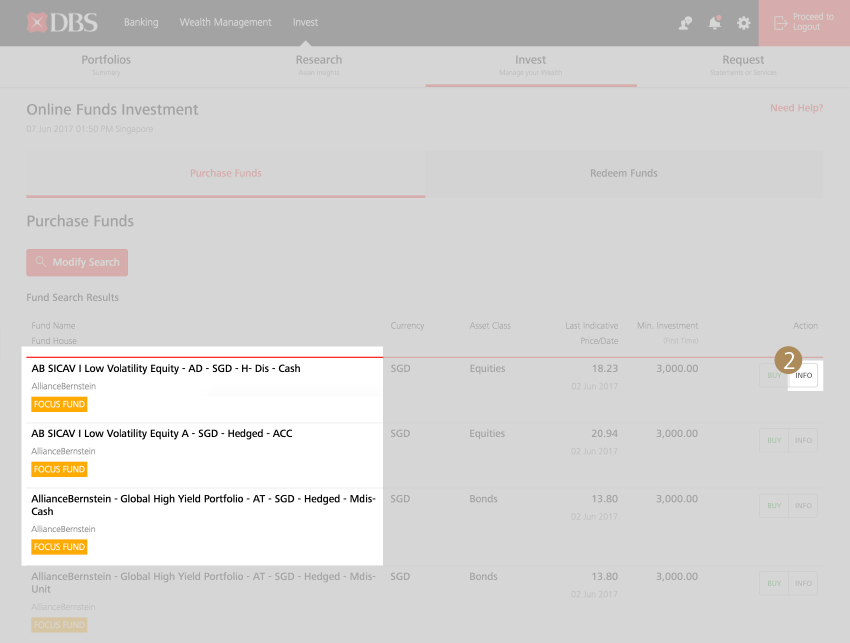Click magnifier icon in Modify Search

(x=41, y=262)
